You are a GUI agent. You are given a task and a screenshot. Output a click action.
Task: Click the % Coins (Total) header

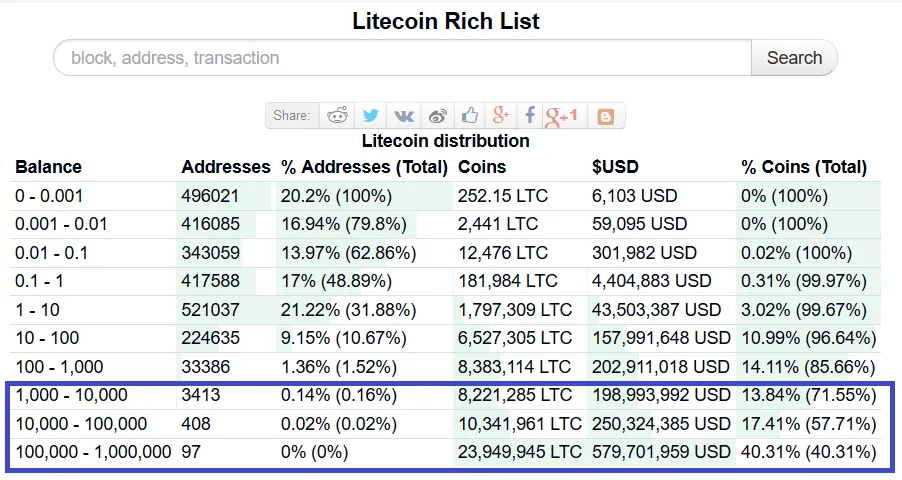coord(804,167)
